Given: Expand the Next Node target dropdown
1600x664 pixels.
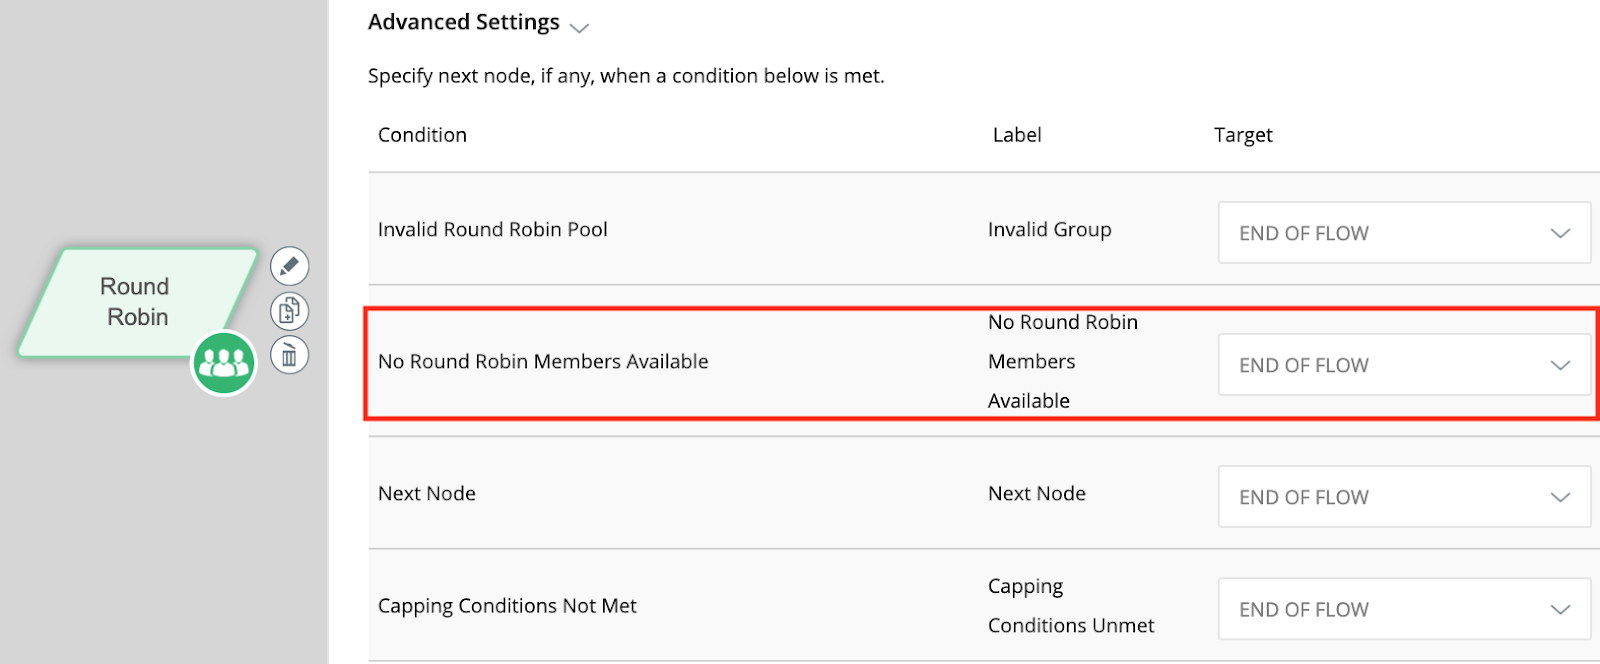Looking at the screenshot, I should click(x=1403, y=497).
